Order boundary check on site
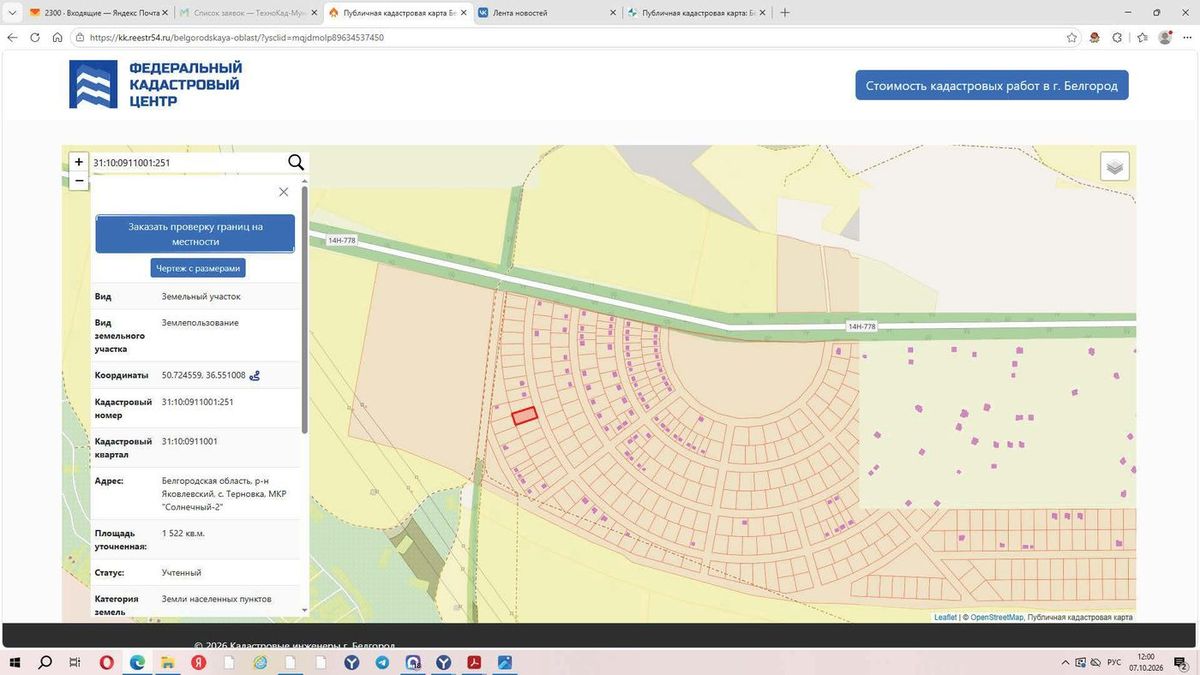The width and height of the screenshot is (1200, 675). click(195, 234)
